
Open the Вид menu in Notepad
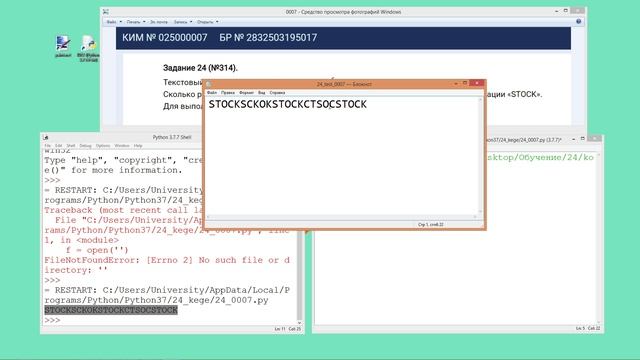tap(262, 93)
